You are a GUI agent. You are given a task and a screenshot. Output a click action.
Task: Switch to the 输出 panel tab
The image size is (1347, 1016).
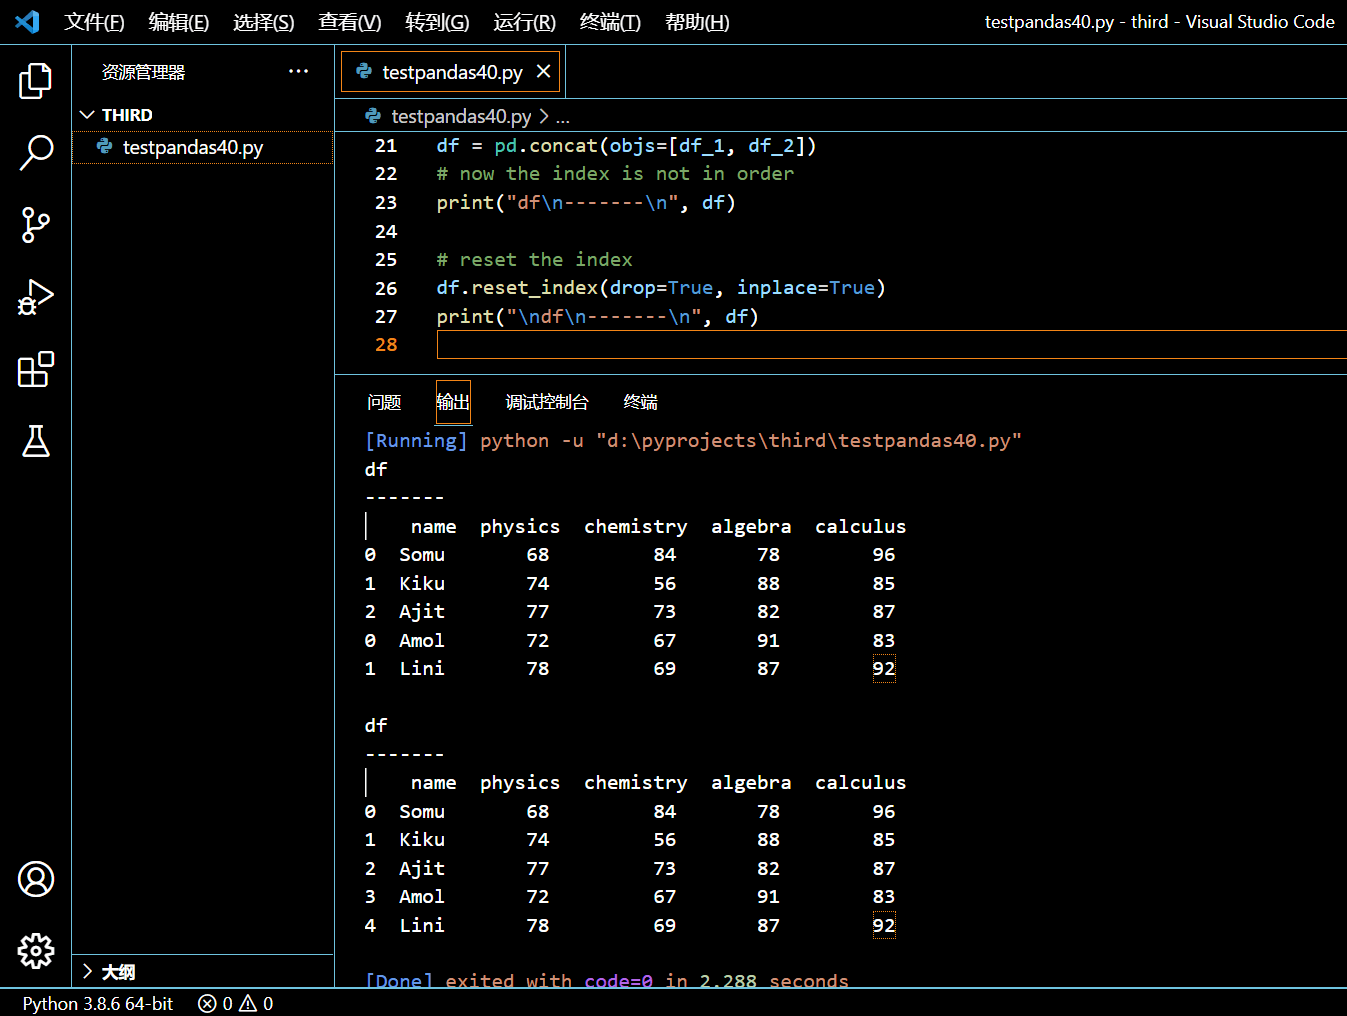(x=453, y=402)
